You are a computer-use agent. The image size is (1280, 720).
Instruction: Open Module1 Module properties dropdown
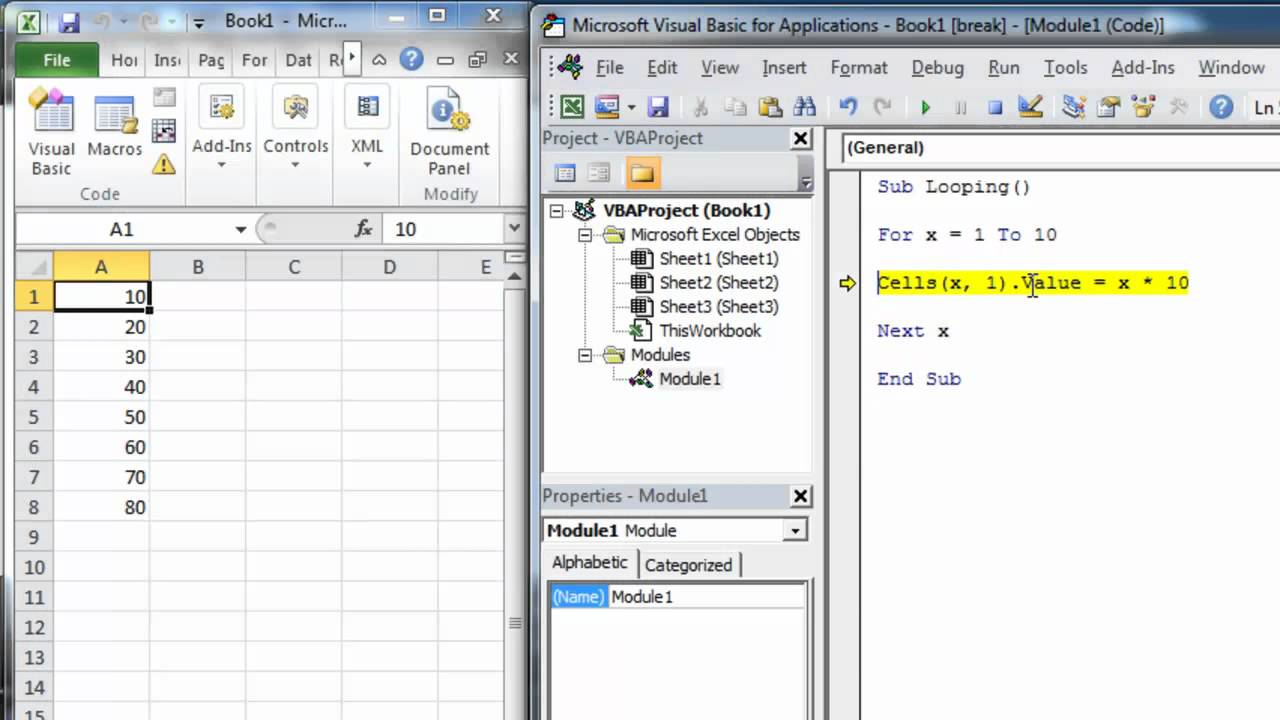pyautogui.click(x=796, y=531)
